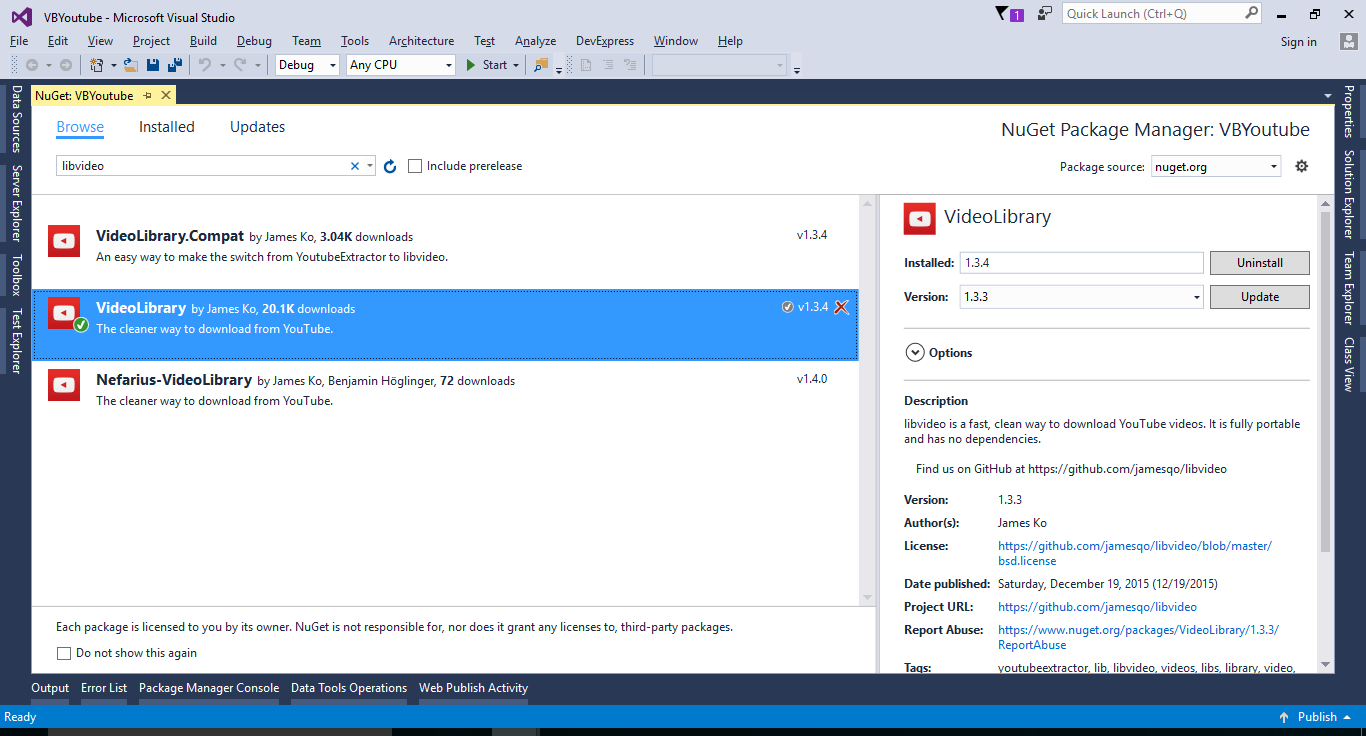The image size is (1366, 736).
Task: Open the Project URL libvideo link
Action: click(1097, 607)
